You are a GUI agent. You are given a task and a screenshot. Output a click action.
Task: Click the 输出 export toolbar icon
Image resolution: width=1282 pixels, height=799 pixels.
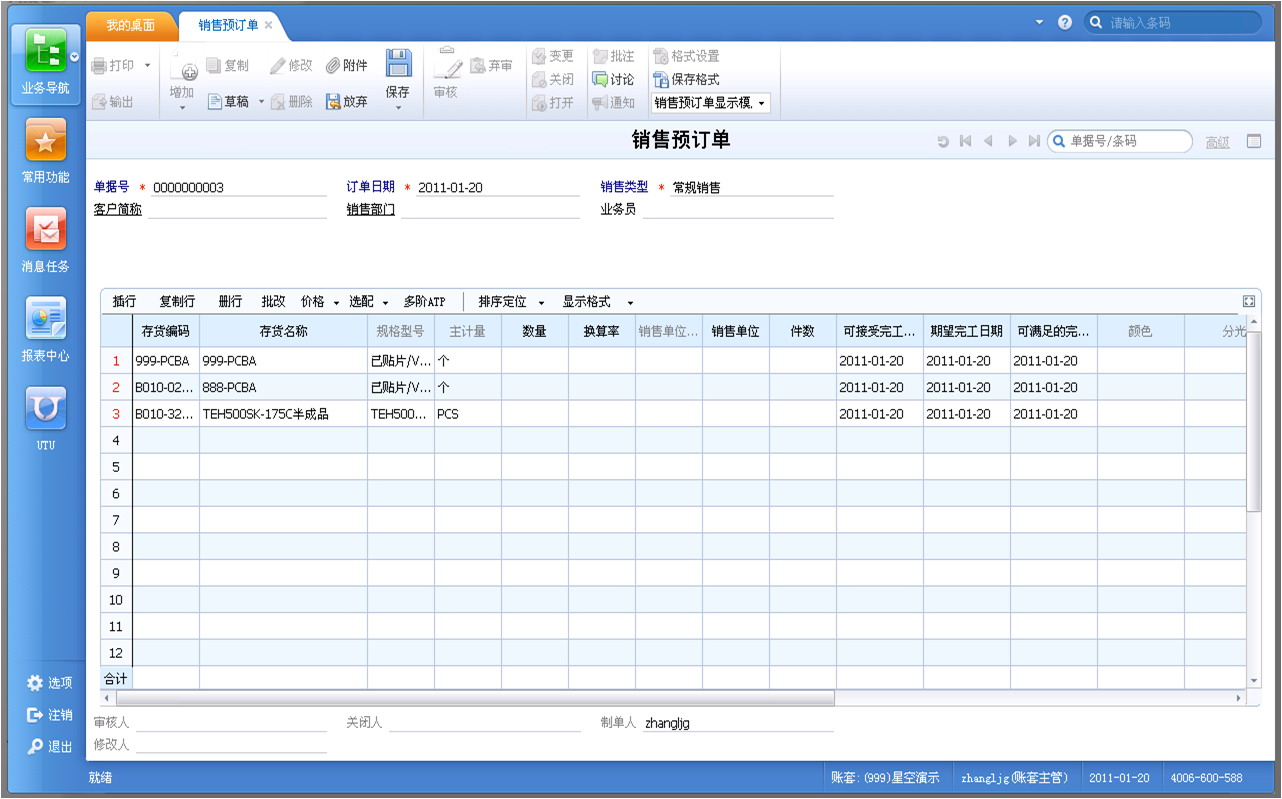[x=100, y=102]
